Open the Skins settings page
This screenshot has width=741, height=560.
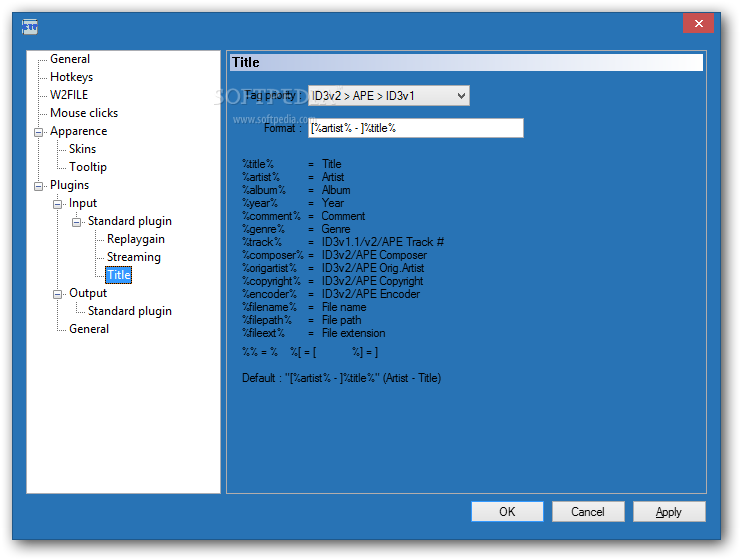(x=82, y=149)
